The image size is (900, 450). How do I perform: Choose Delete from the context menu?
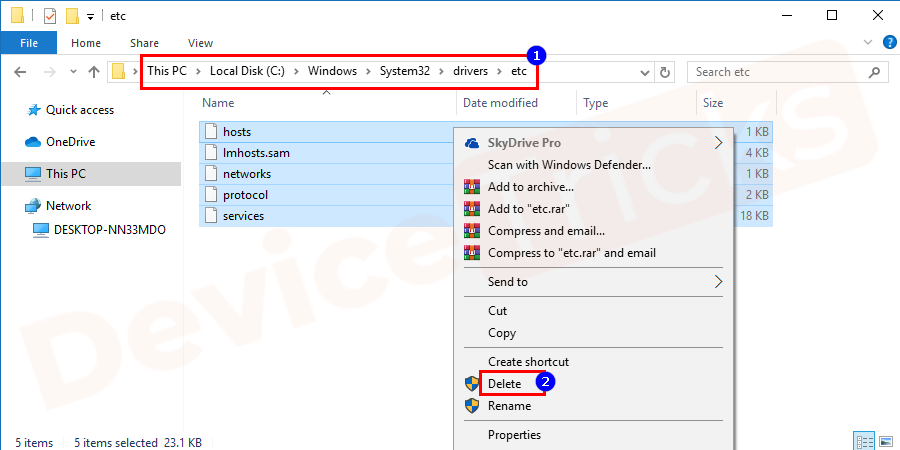coord(505,384)
